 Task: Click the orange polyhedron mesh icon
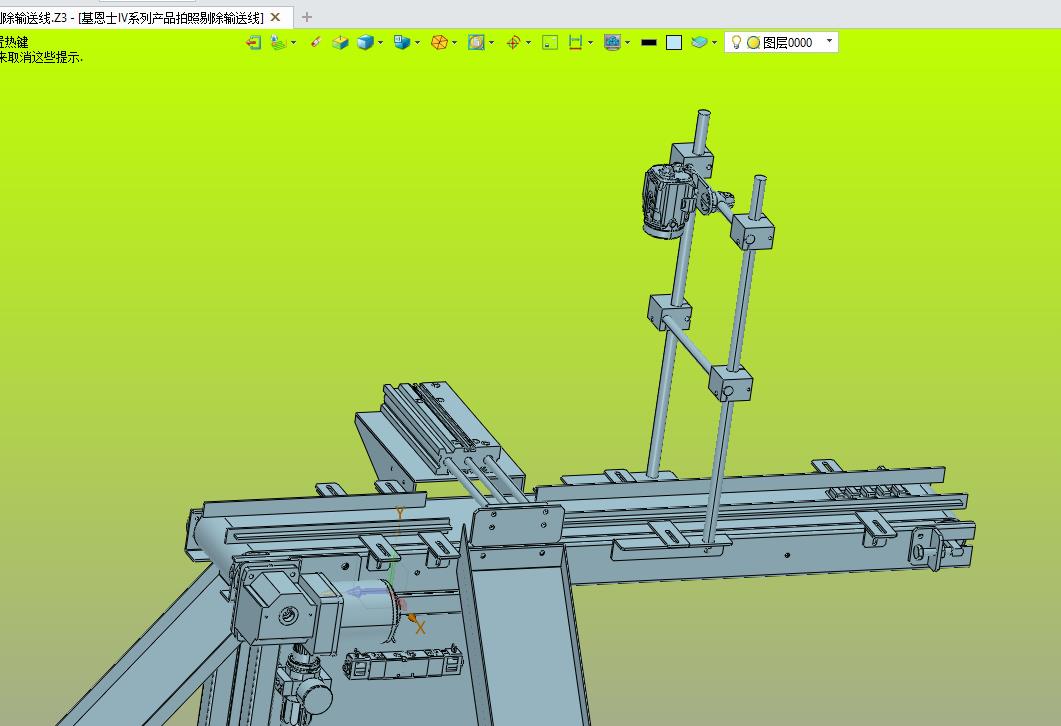point(439,43)
